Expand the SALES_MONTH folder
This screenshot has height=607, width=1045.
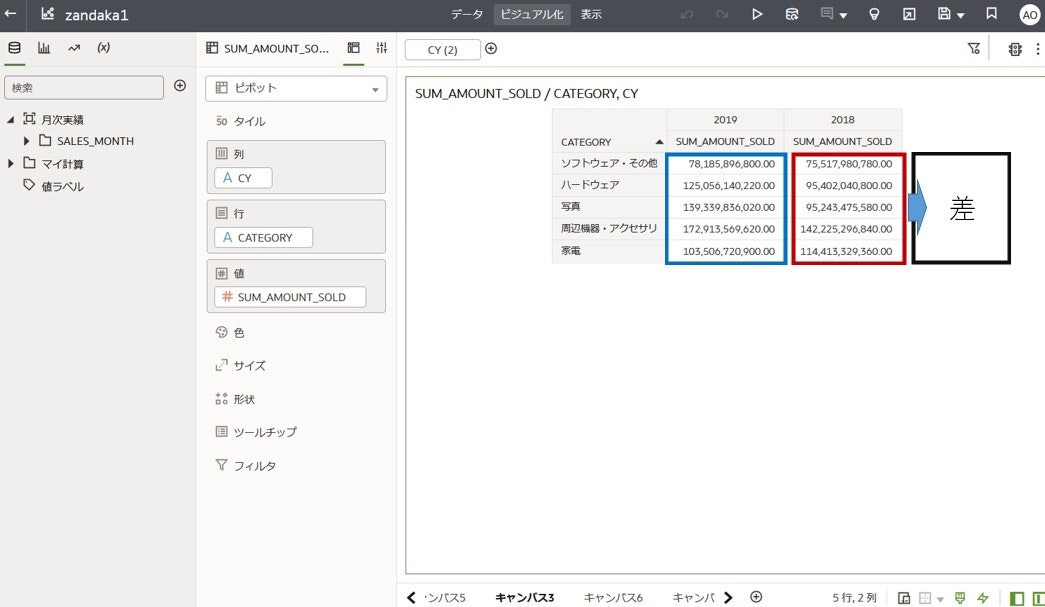point(26,141)
